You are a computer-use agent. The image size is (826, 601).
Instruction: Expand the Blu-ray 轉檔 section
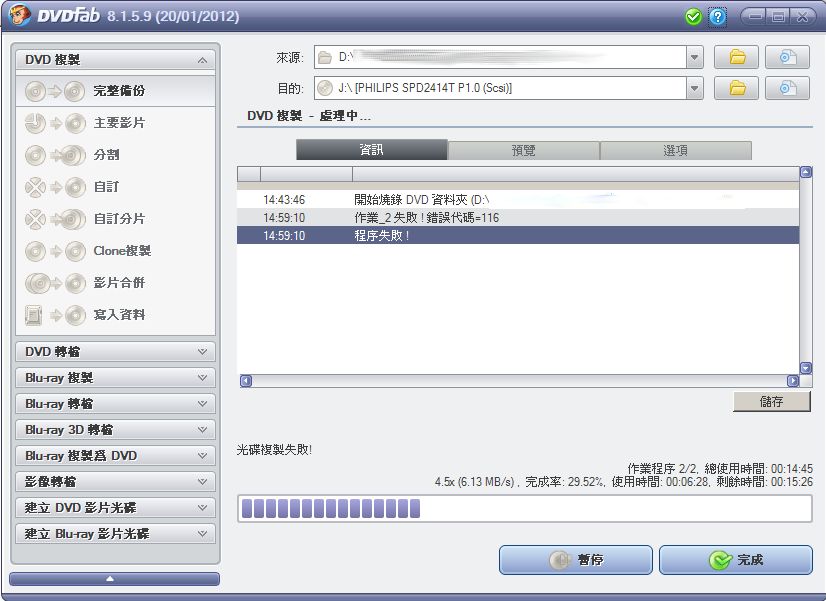pos(115,403)
